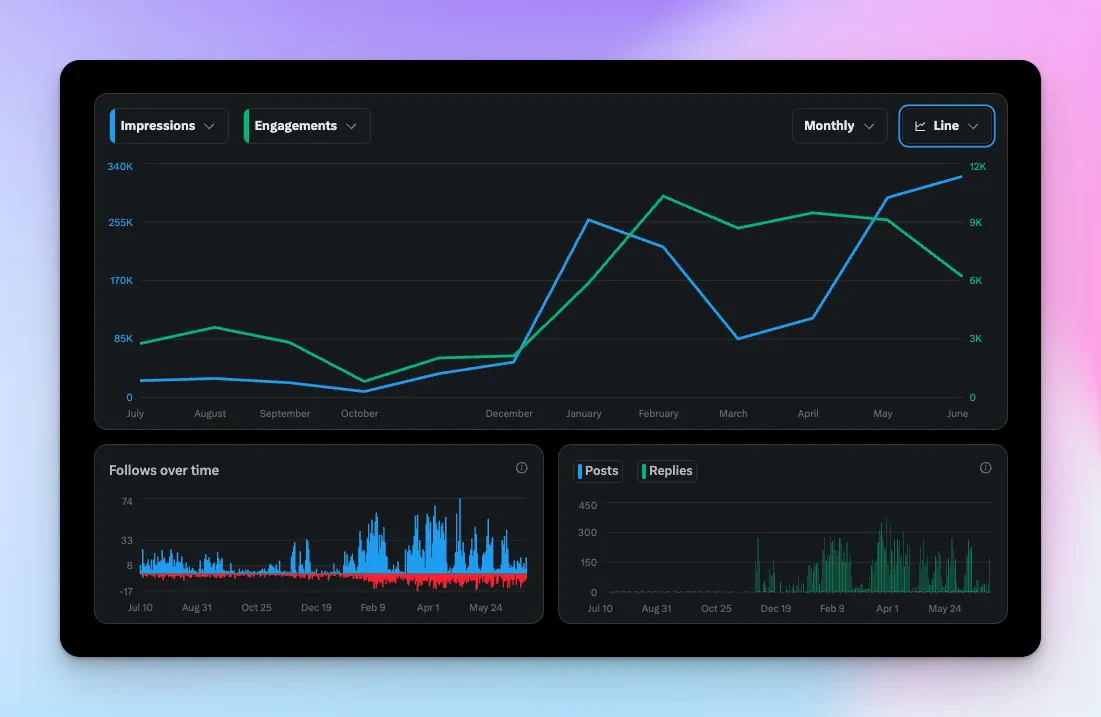Viewport: 1101px width, 717px height.
Task: Click the Line chart type button
Action: (x=946, y=126)
